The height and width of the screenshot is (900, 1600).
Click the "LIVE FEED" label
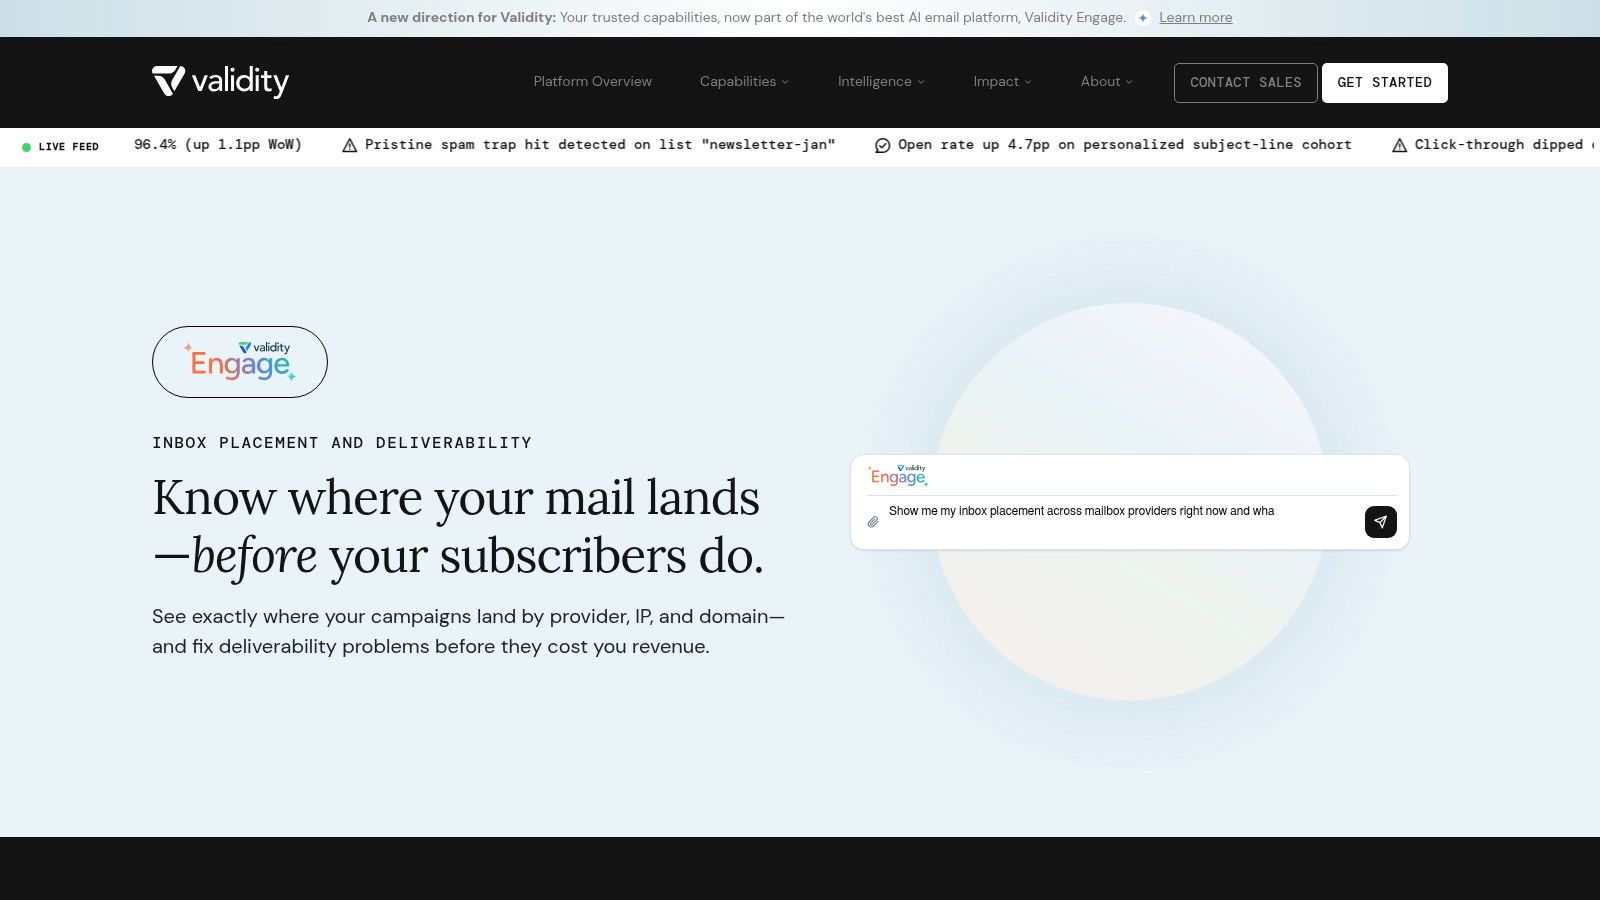pos(68,147)
